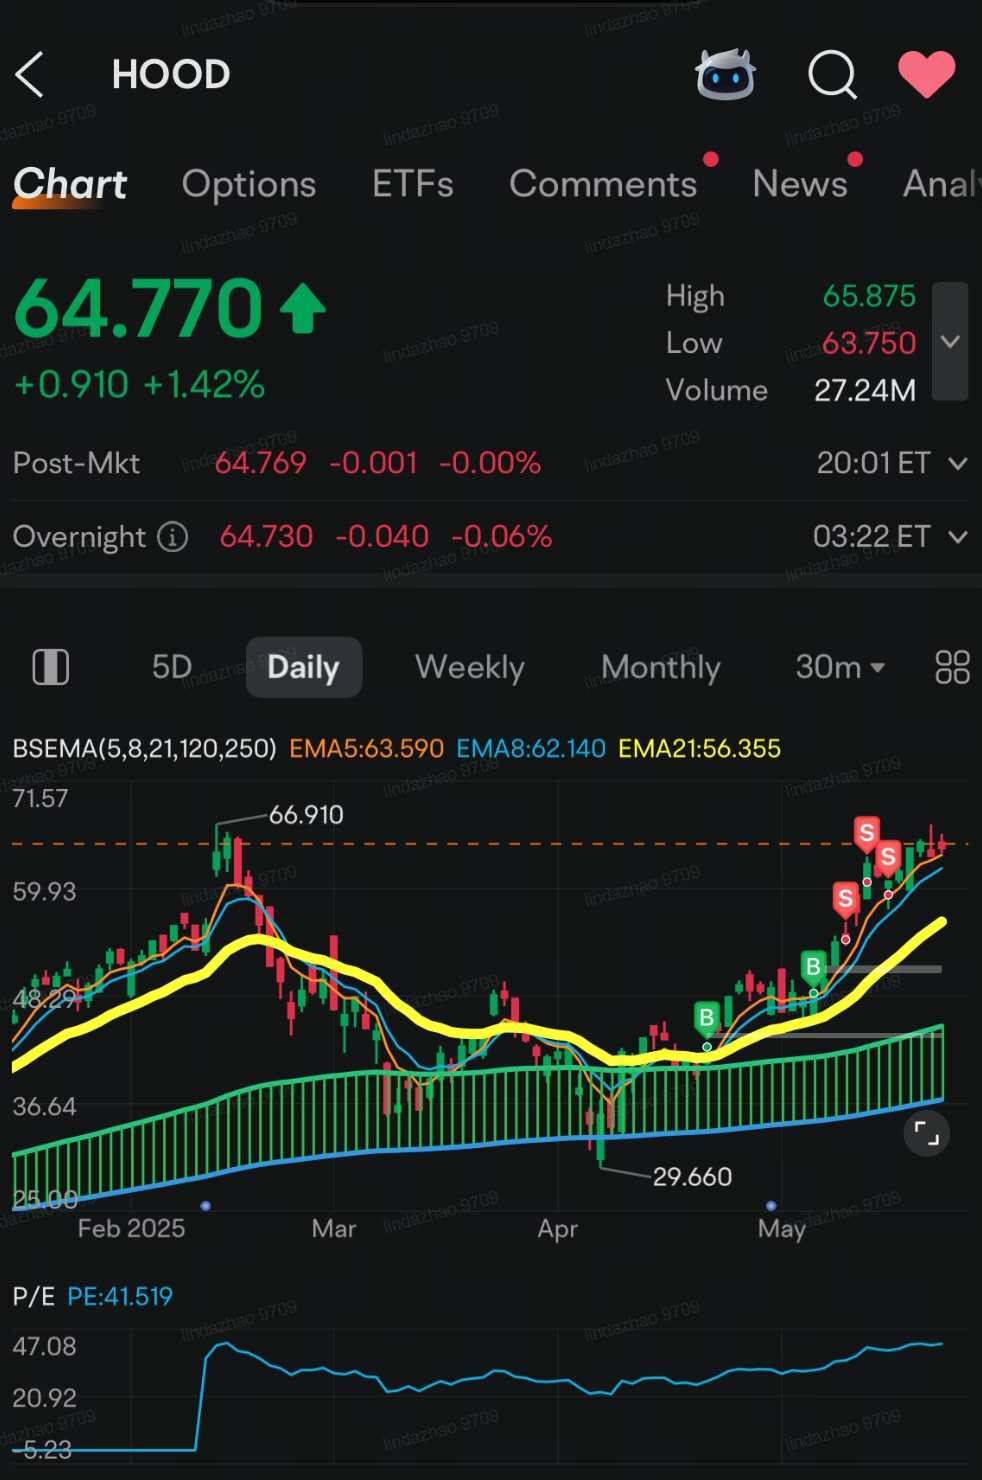Open the search magnifier icon

pos(832,74)
